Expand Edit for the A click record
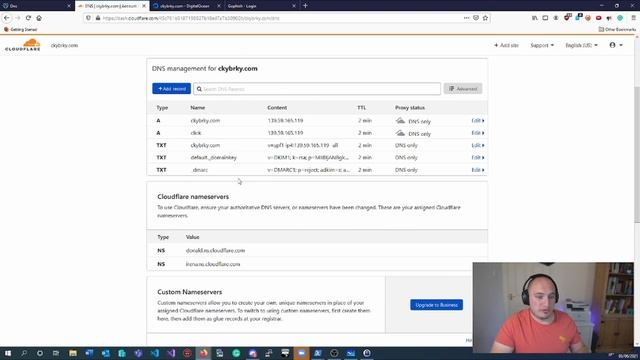This screenshot has height=360, width=640. coord(478,133)
